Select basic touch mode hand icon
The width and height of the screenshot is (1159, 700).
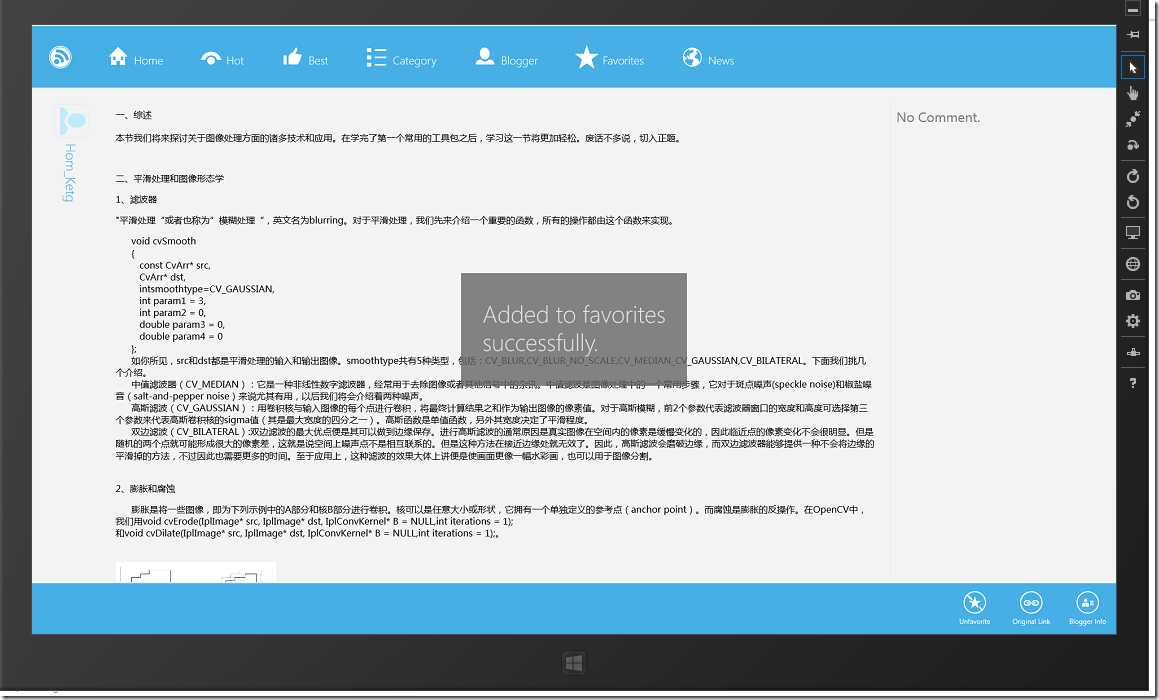(x=1132, y=93)
